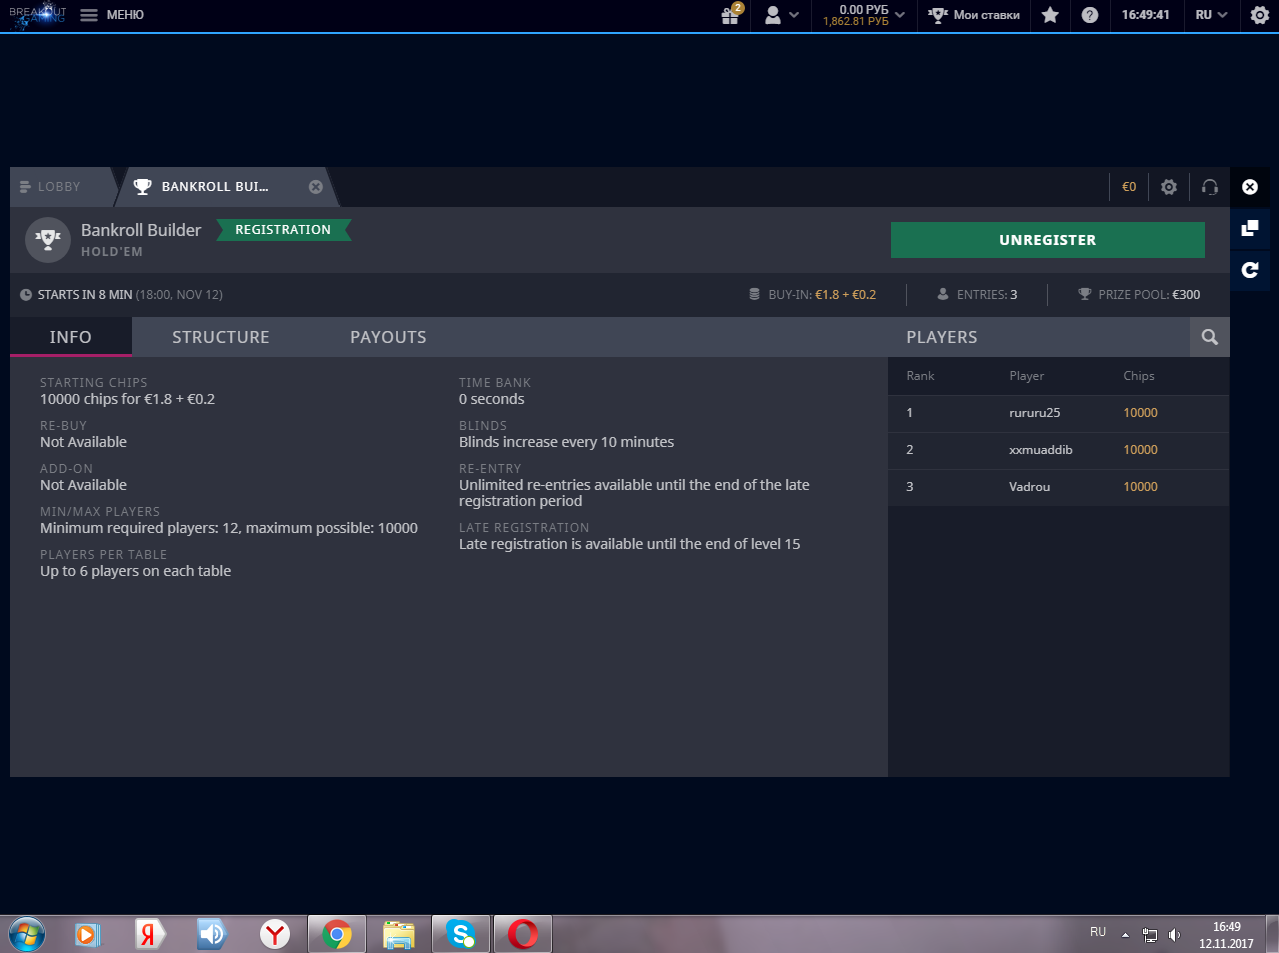The width and height of the screenshot is (1279, 953).
Task: Click system tray network icon
Action: (1150, 935)
